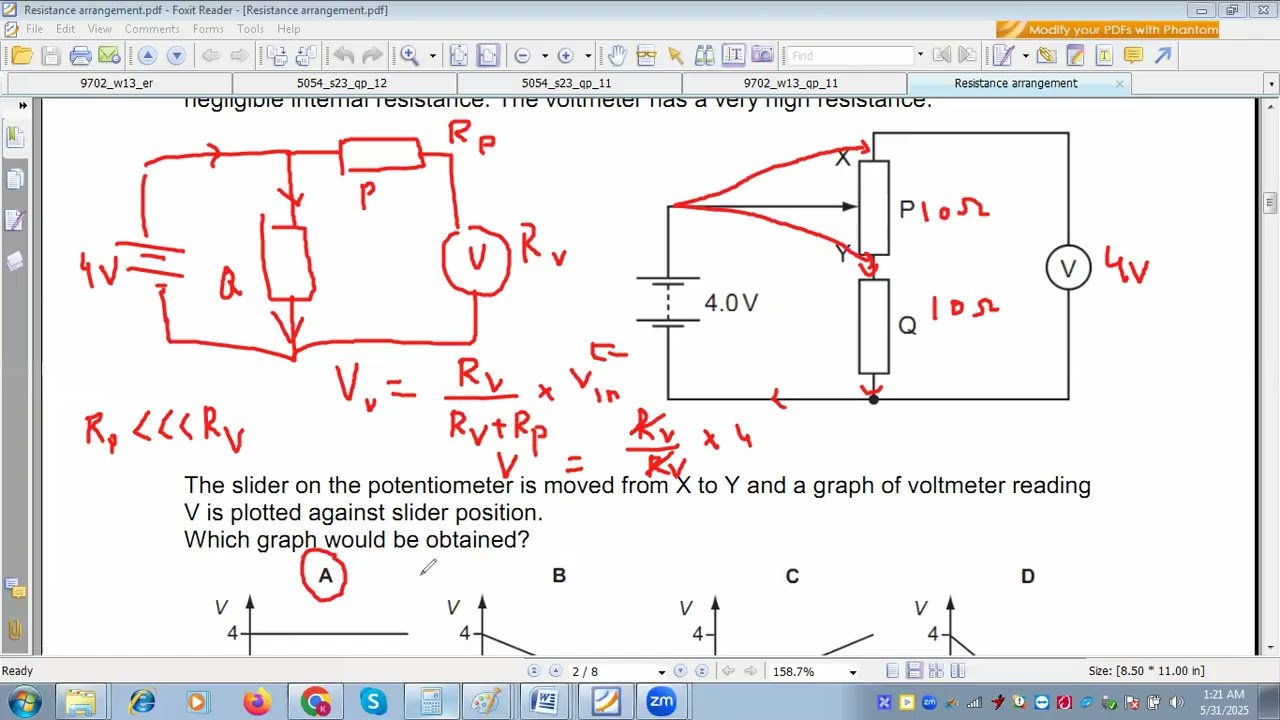Expand the zoom out dropdown arrow
Screen dimensions: 1280x720
(544, 56)
